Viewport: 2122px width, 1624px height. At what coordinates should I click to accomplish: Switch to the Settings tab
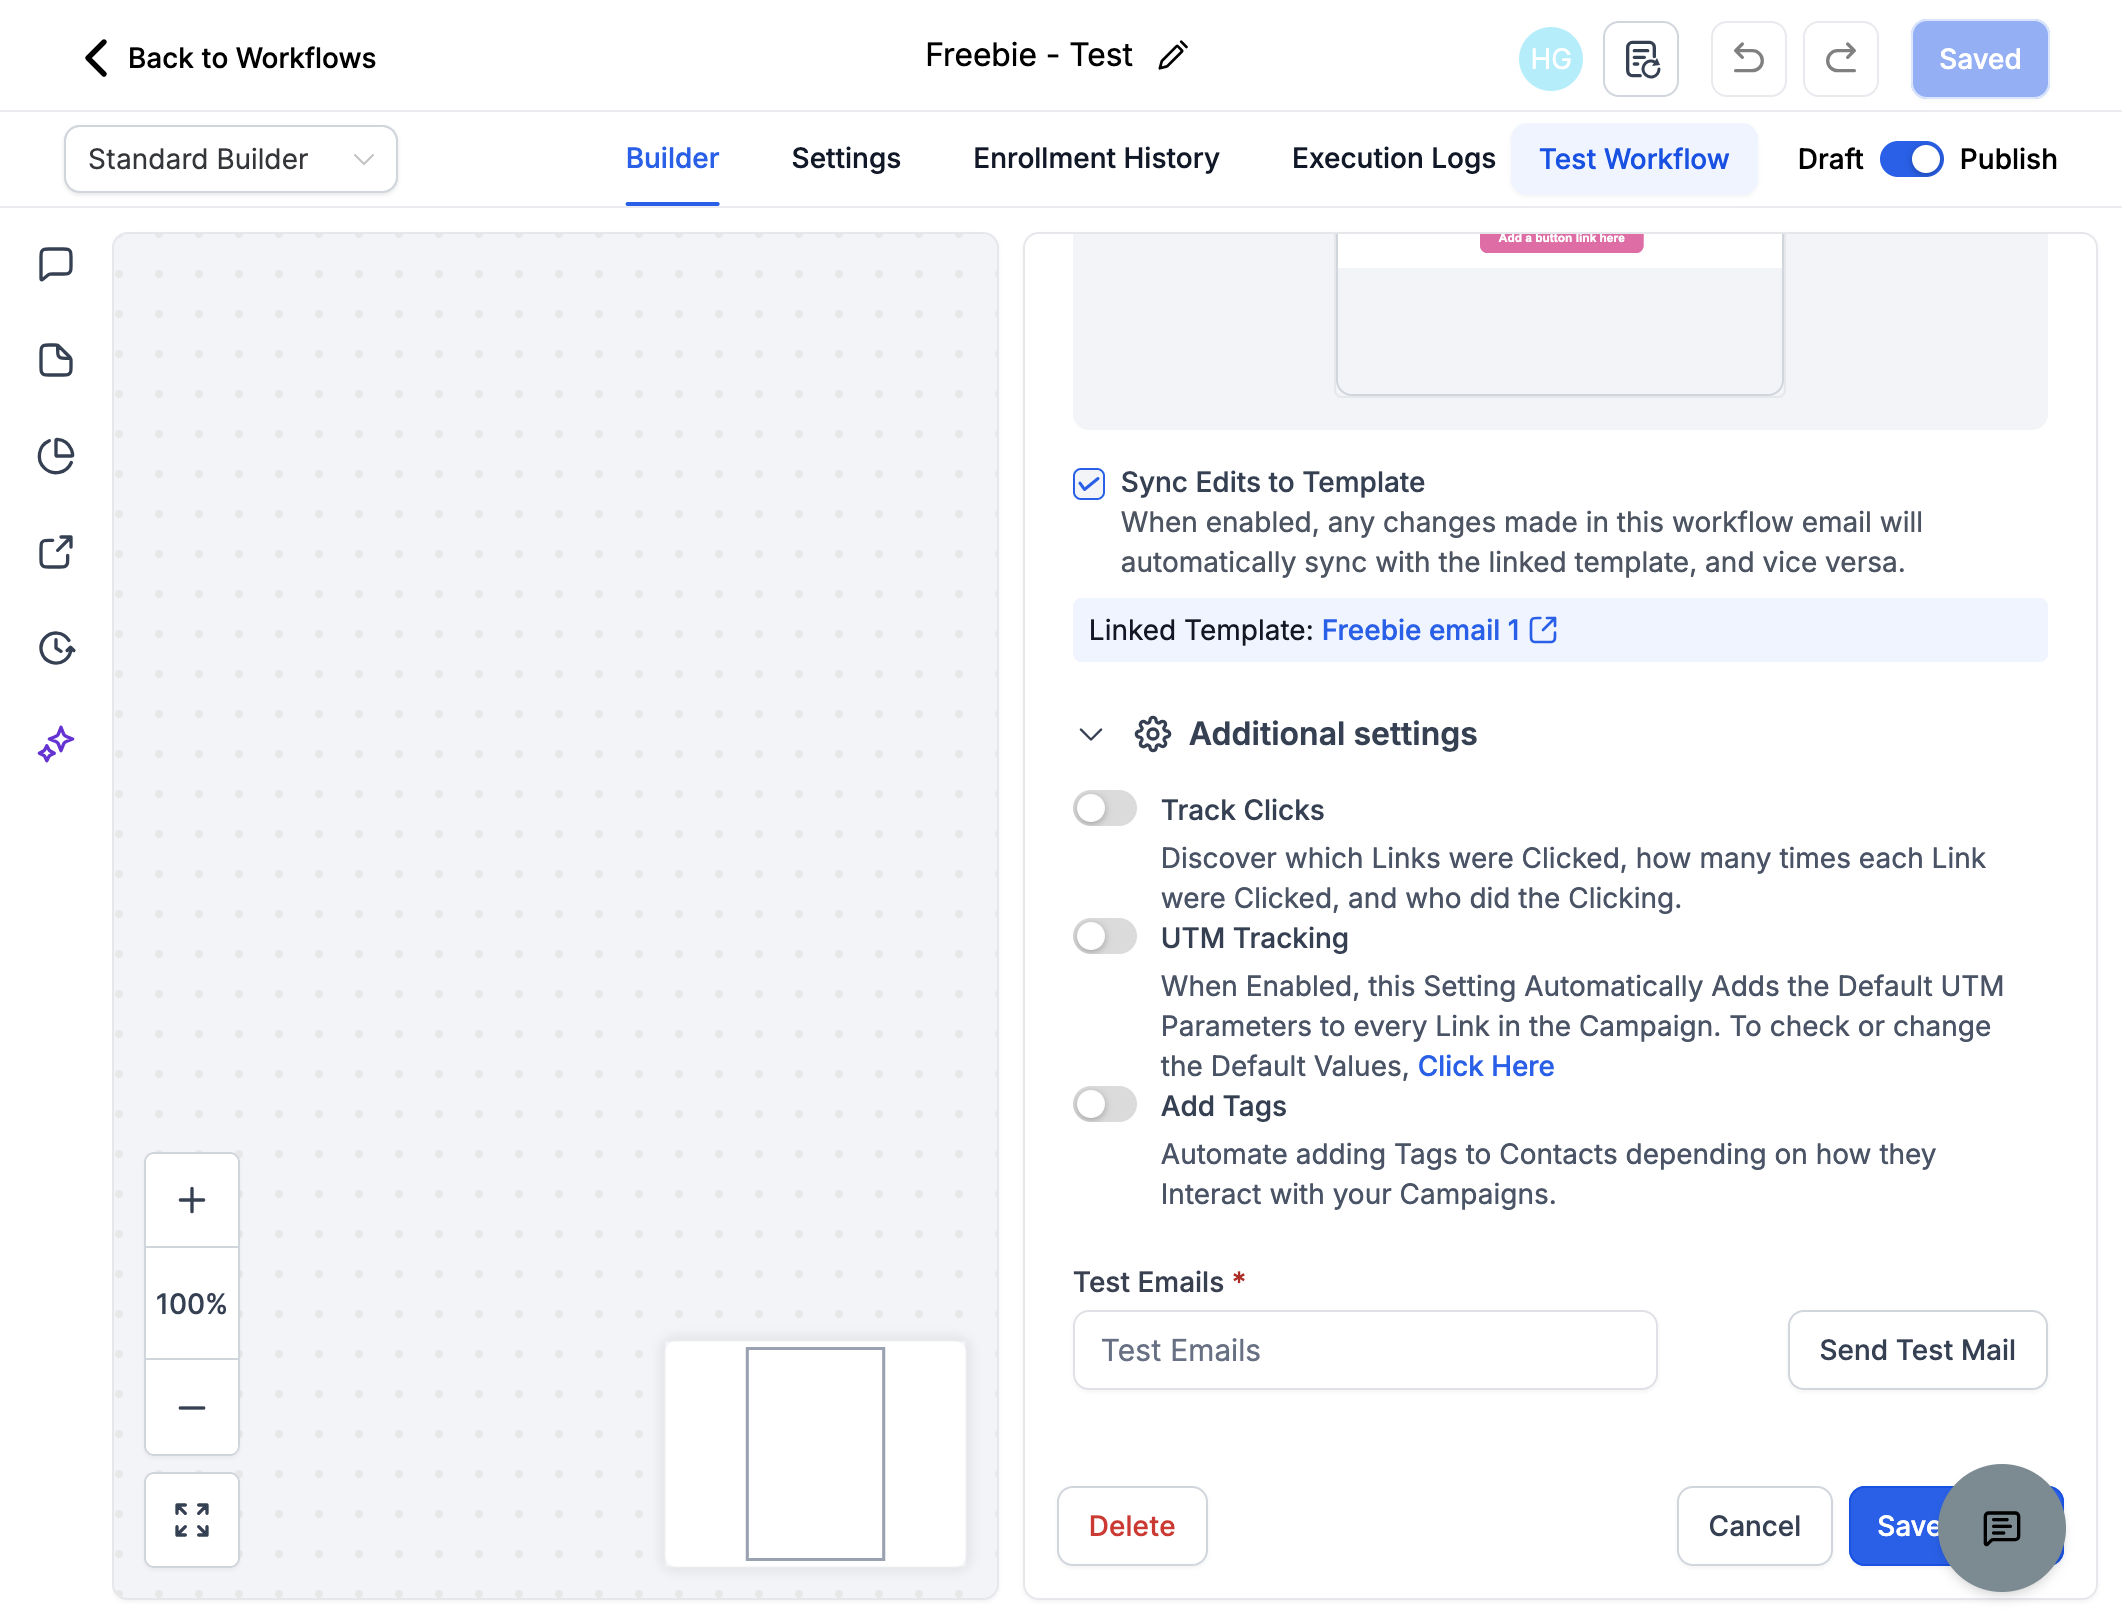tap(846, 159)
